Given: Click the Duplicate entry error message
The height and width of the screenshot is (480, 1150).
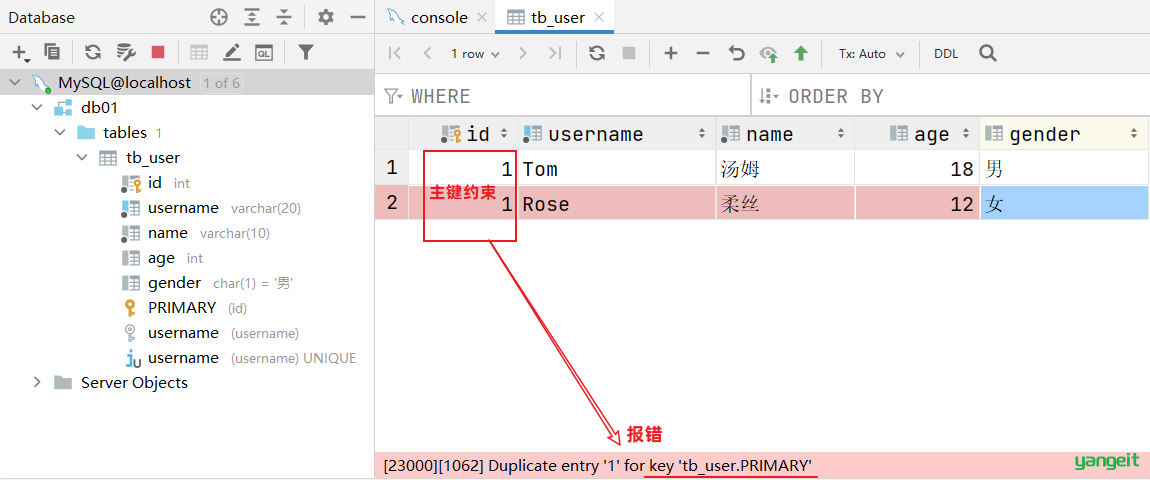Looking at the screenshot, I should point(597,465).
